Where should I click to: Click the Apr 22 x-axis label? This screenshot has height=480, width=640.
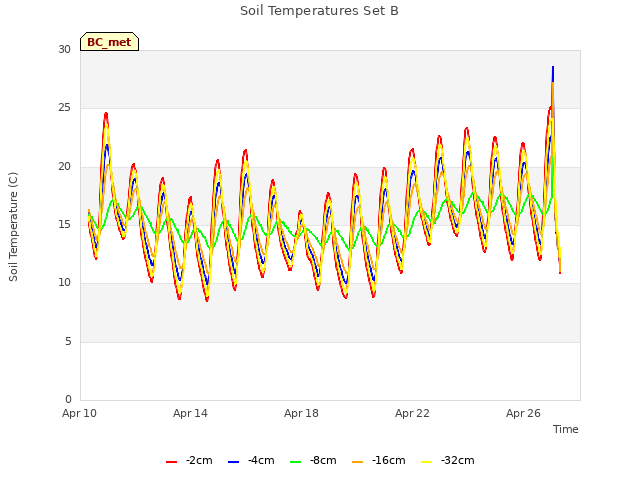(x=412, y=413)
